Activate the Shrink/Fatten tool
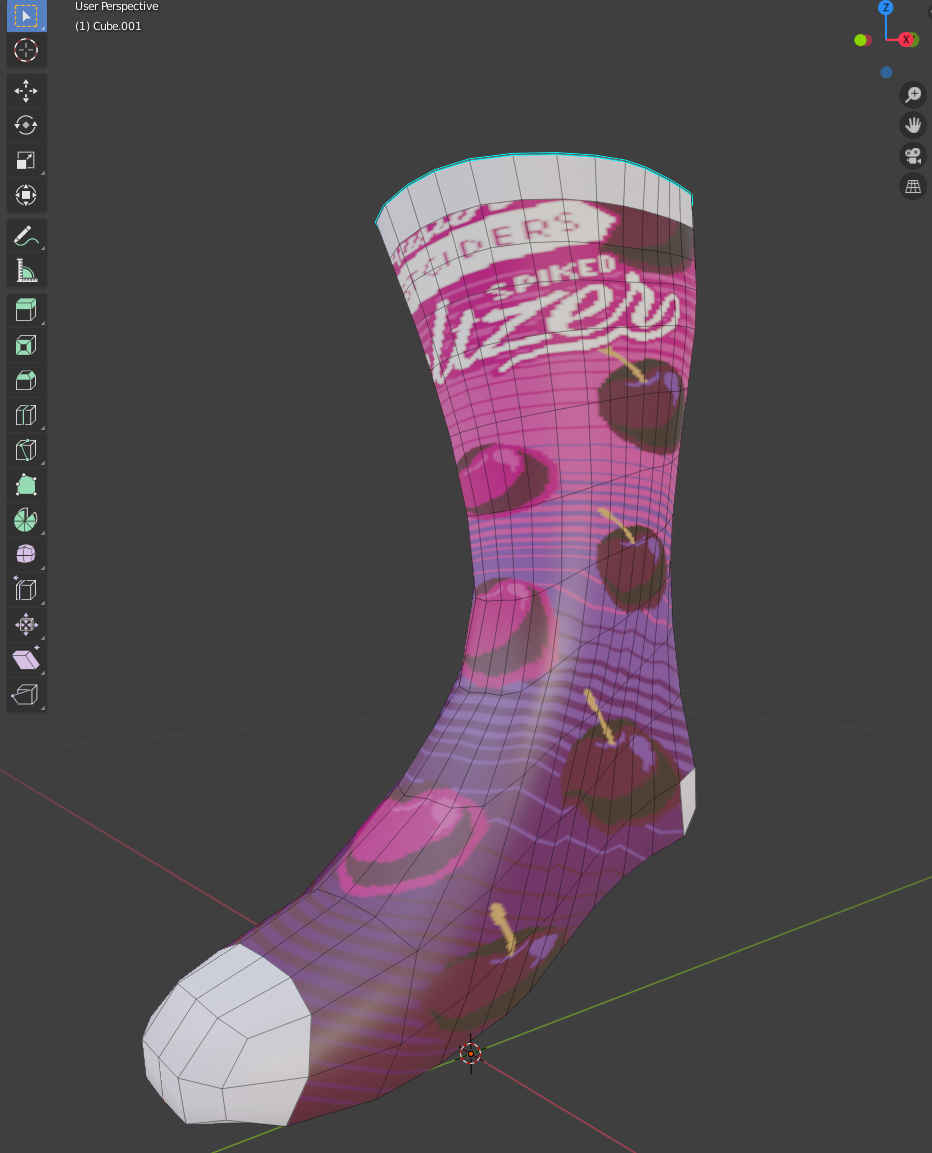The image size is (932, 1153). pyautogui.click(x=26, y=625)
